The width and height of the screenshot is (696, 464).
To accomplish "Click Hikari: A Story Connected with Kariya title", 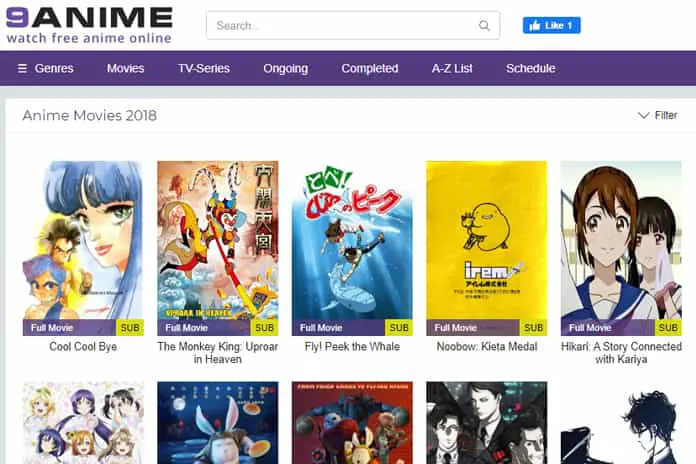I will point(621,353).
